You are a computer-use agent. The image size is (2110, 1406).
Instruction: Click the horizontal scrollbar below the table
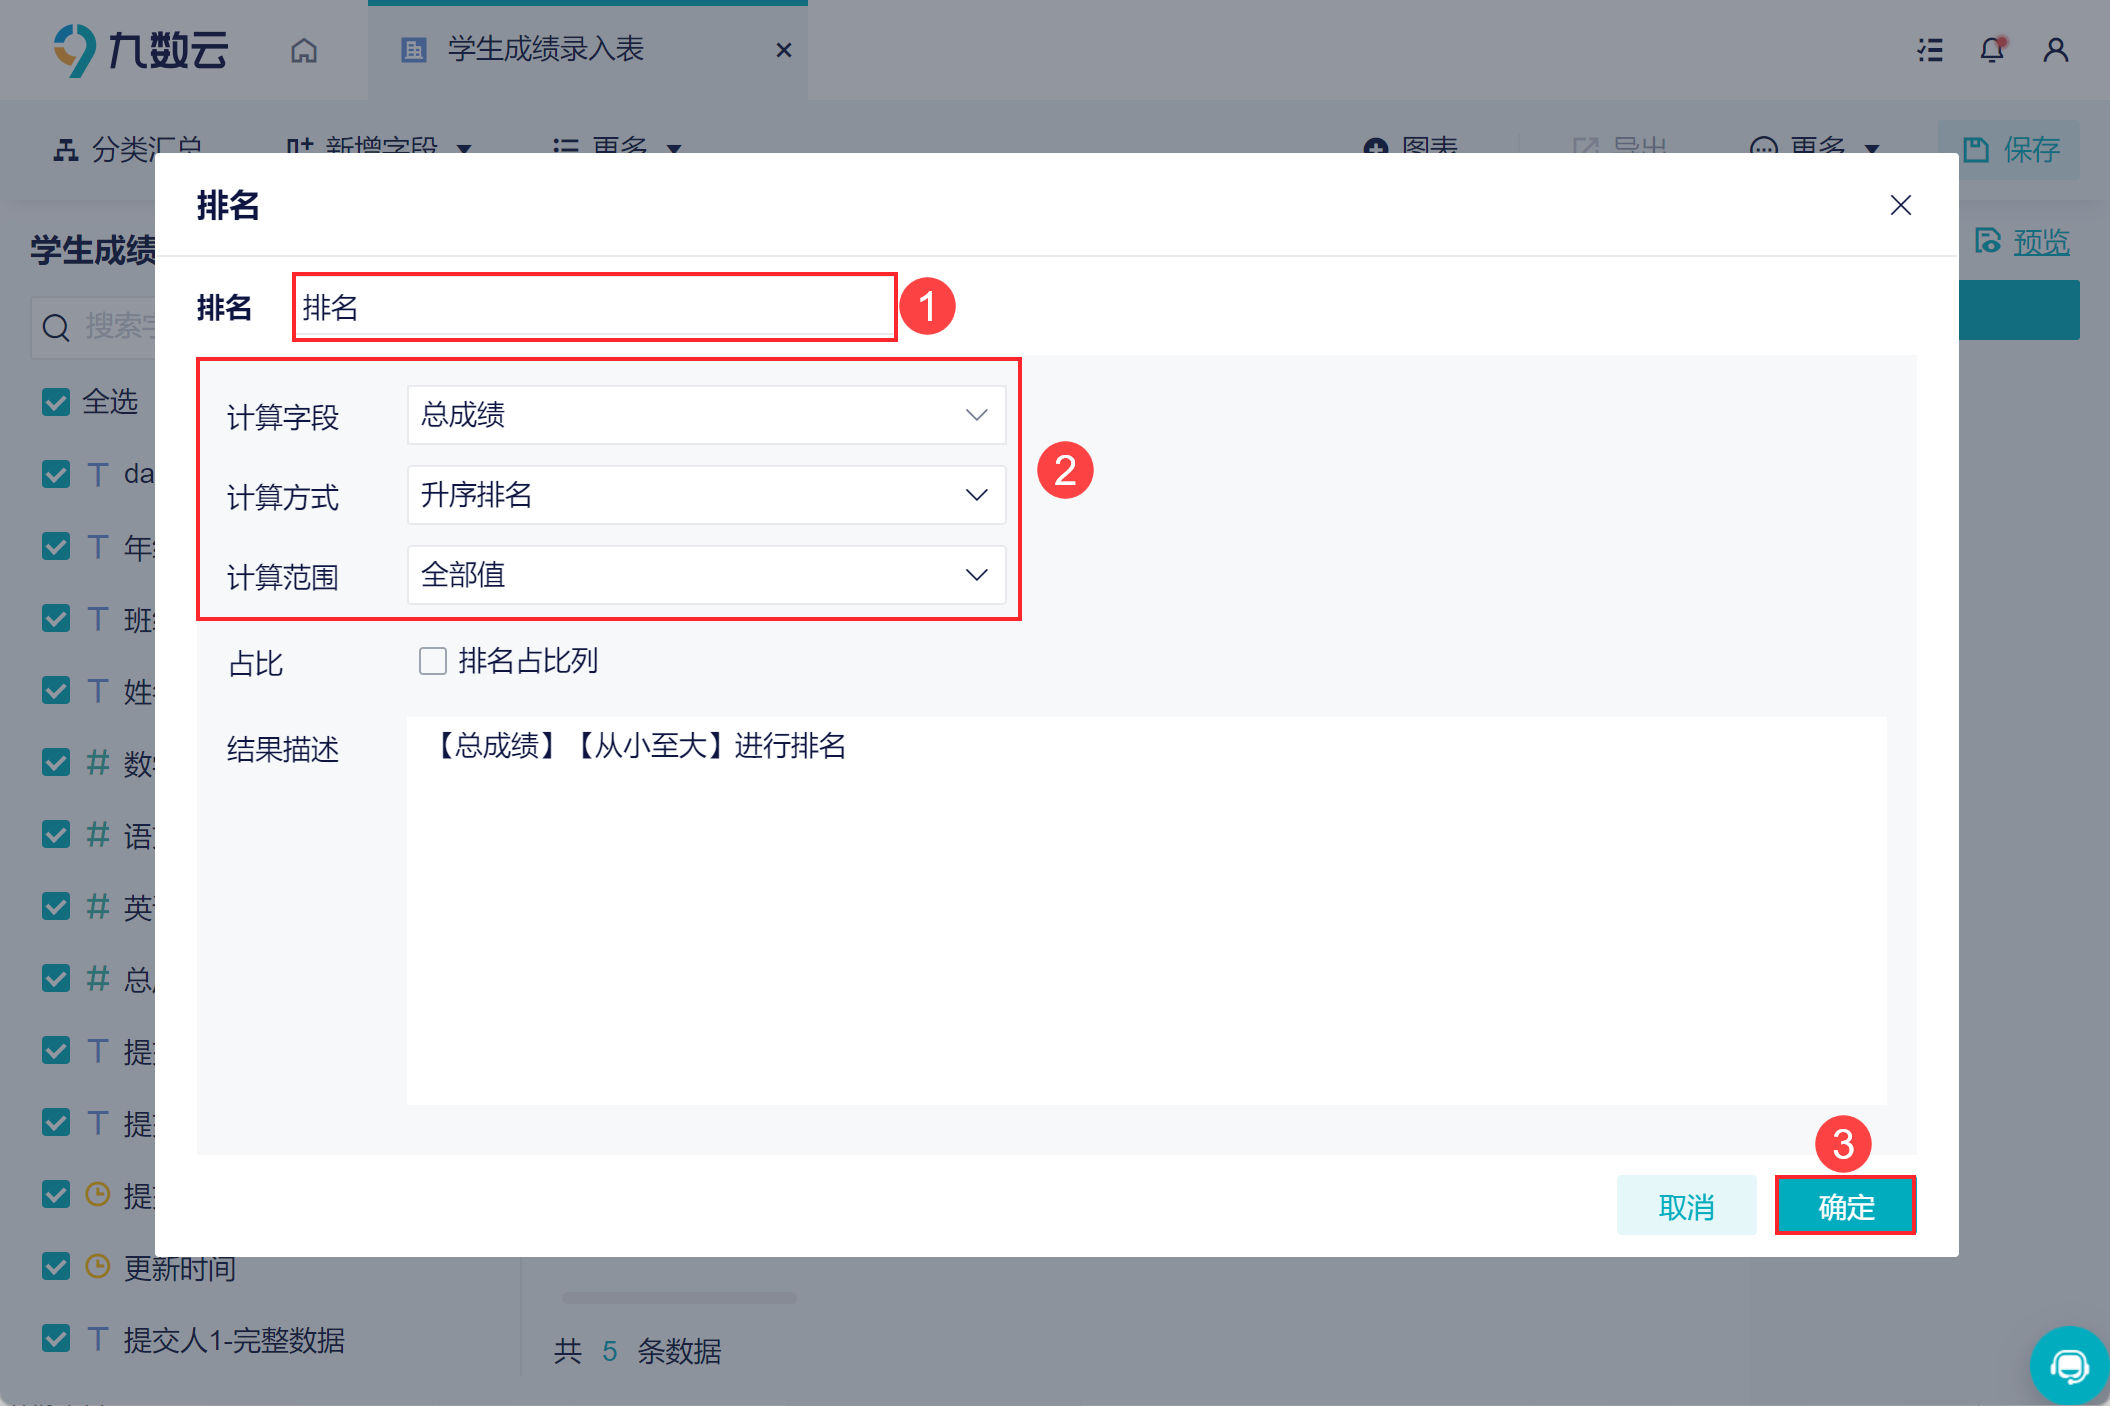click(680, 1298)
